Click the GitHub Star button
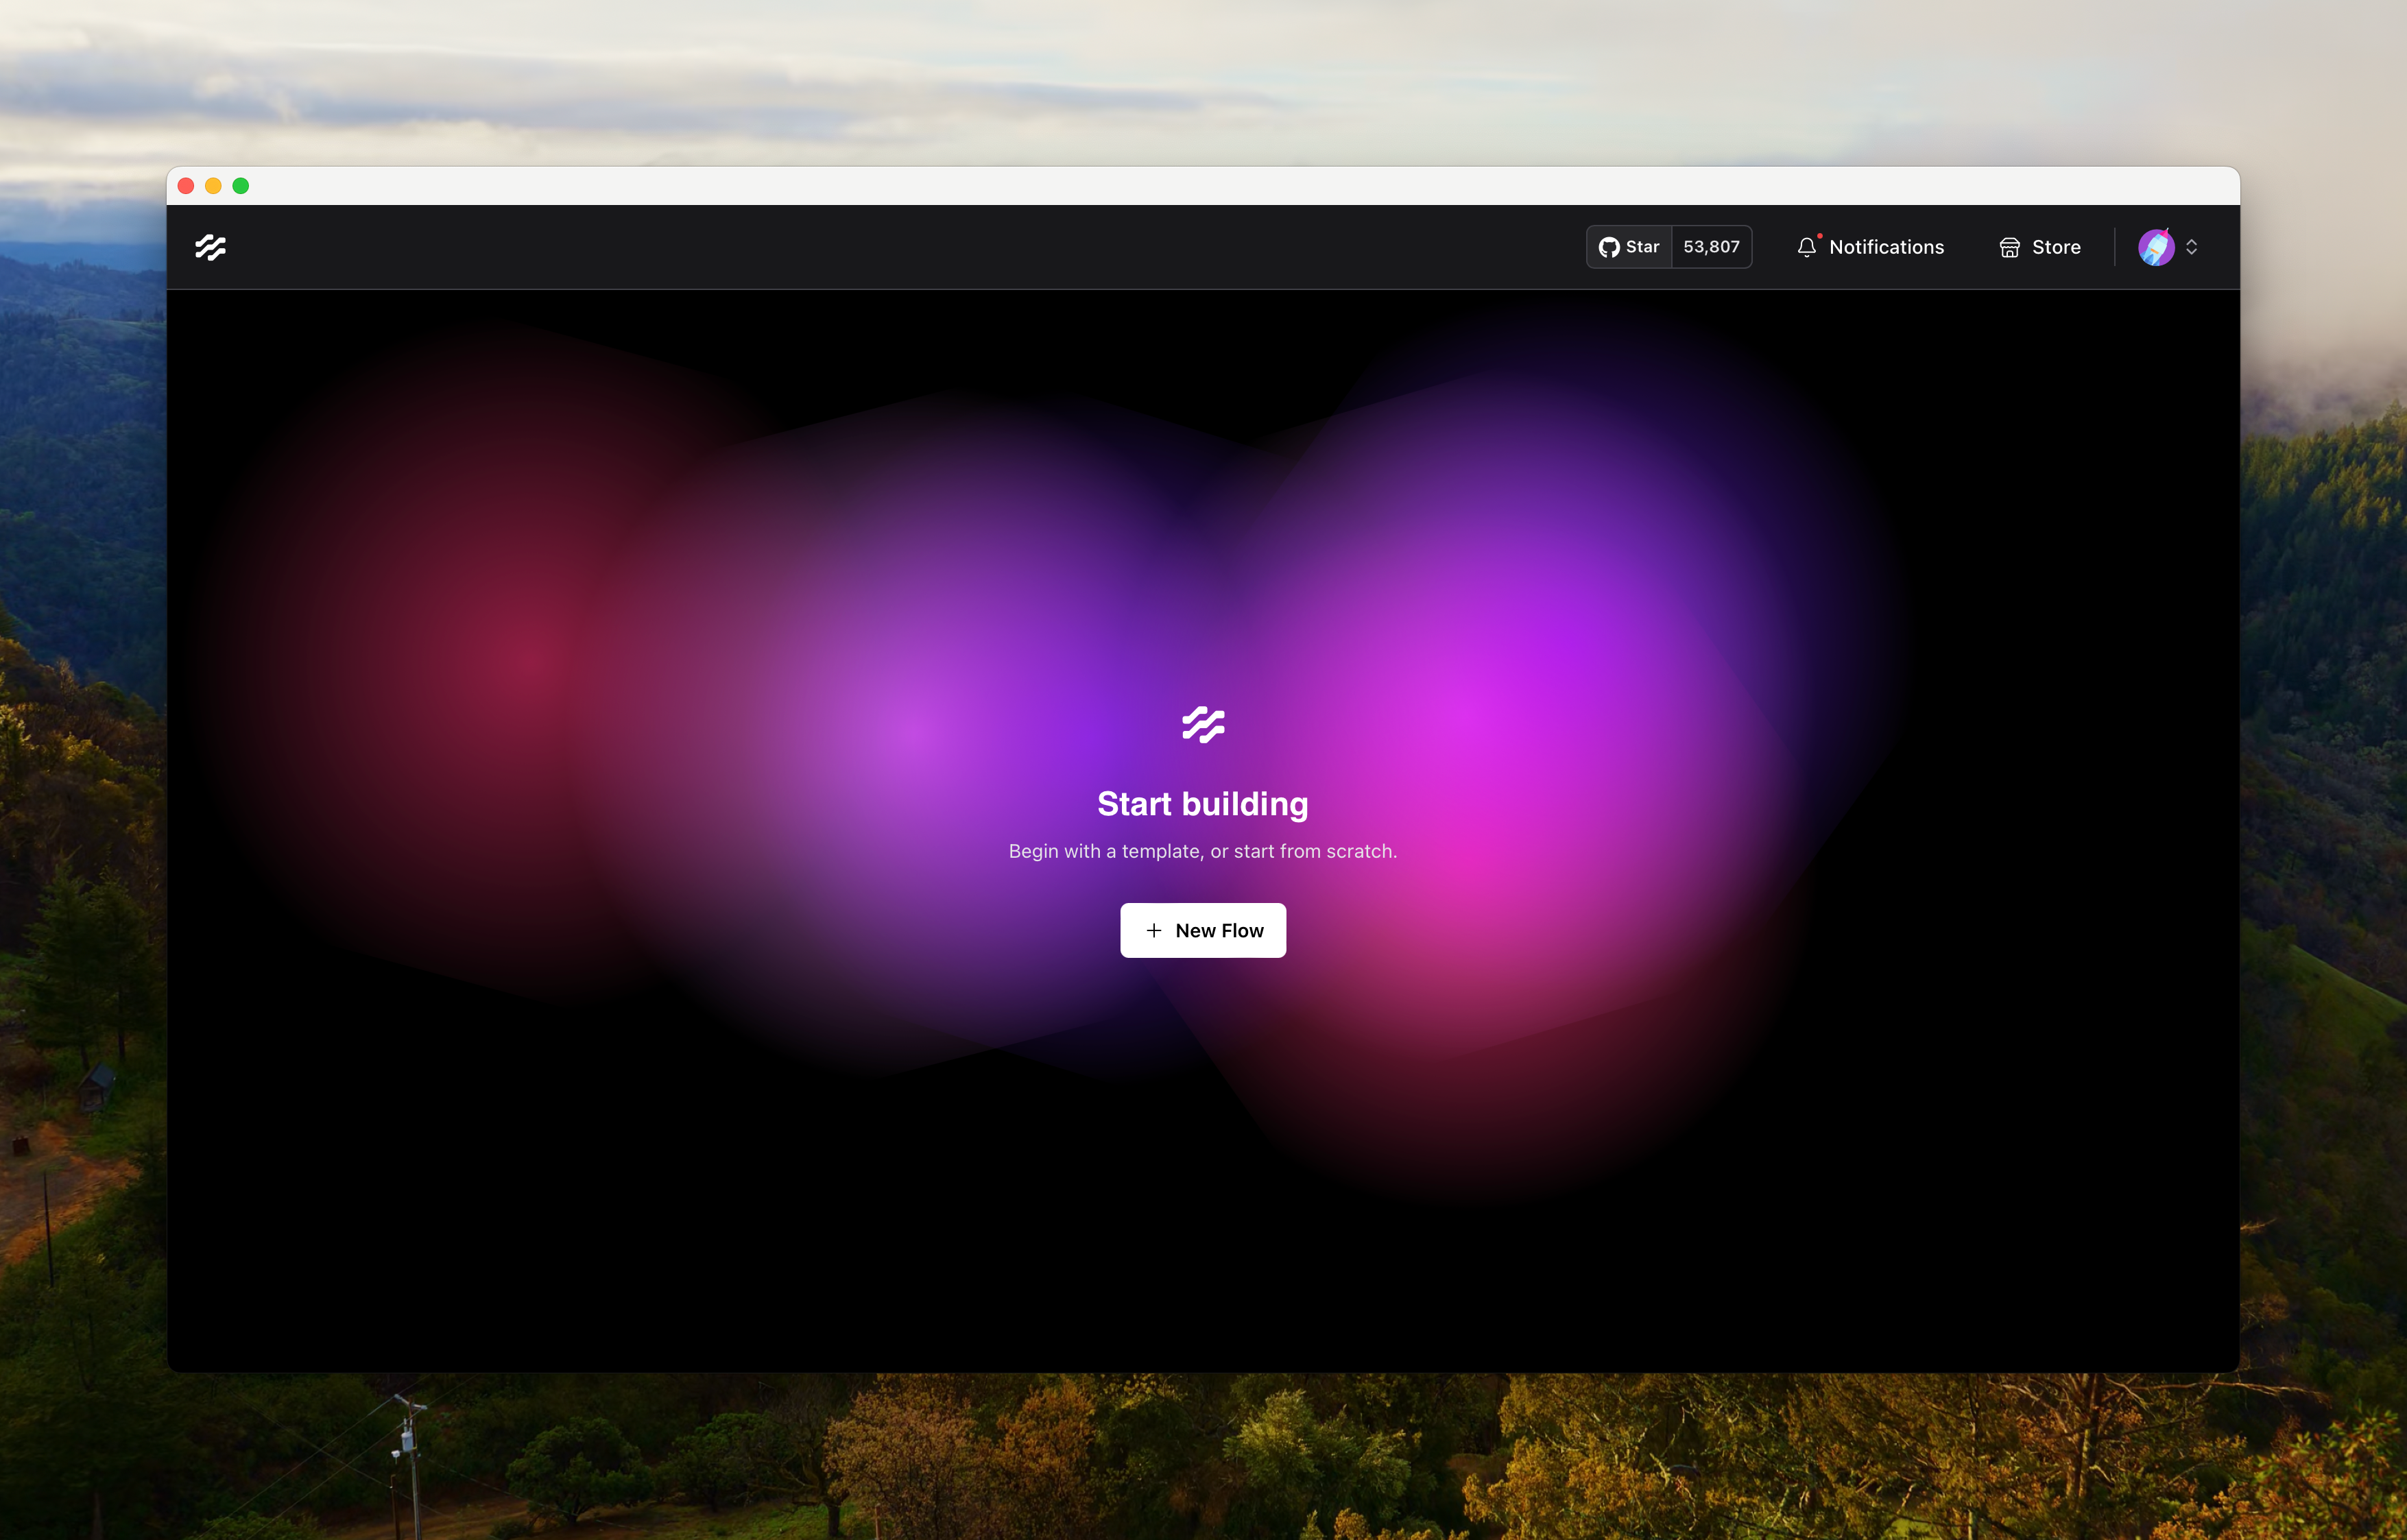Screen dimensions: 2407x1540 tap(1641, 247)
